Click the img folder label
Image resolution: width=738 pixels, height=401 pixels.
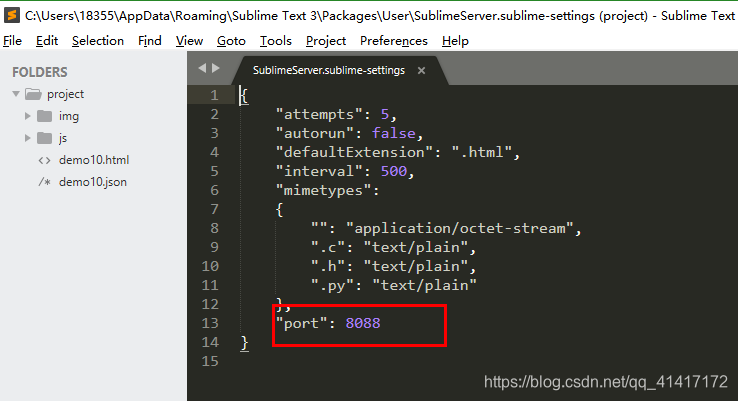(69, 116)
